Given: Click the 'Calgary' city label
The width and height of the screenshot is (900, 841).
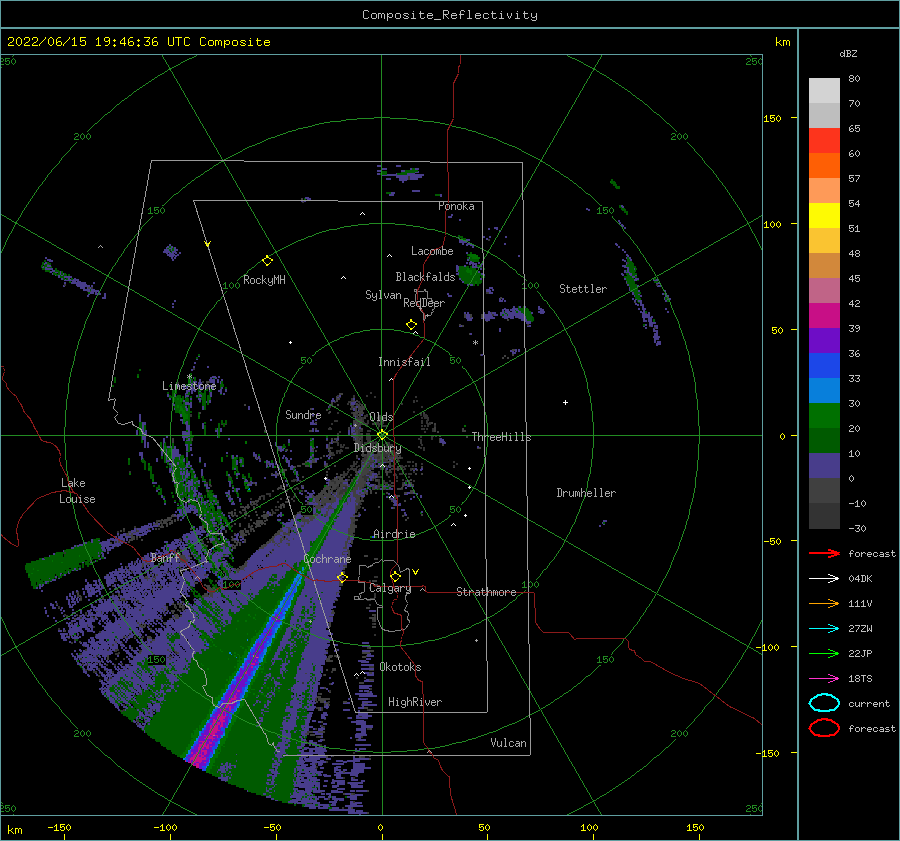Looking at the screenshot, I should click(x=390, y=588).
